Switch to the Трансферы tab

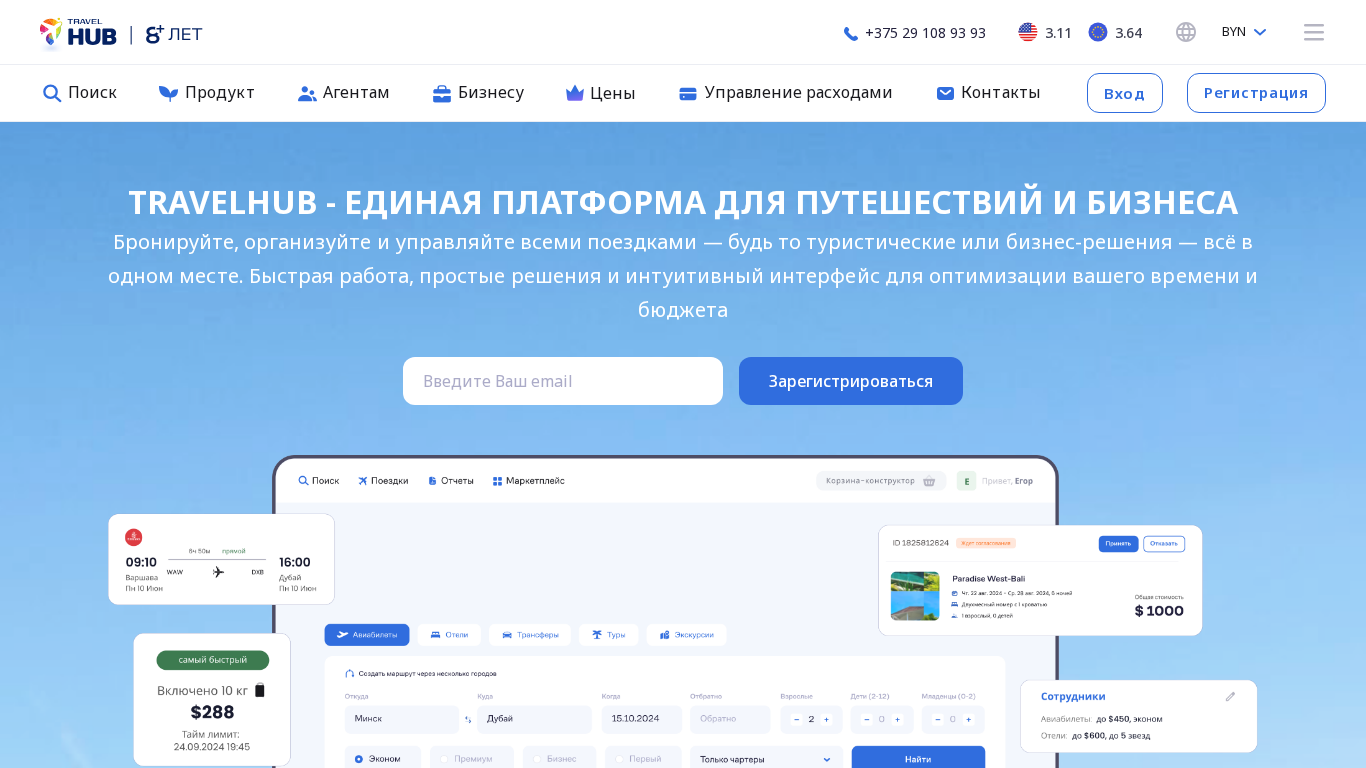(x=530, y=635)
